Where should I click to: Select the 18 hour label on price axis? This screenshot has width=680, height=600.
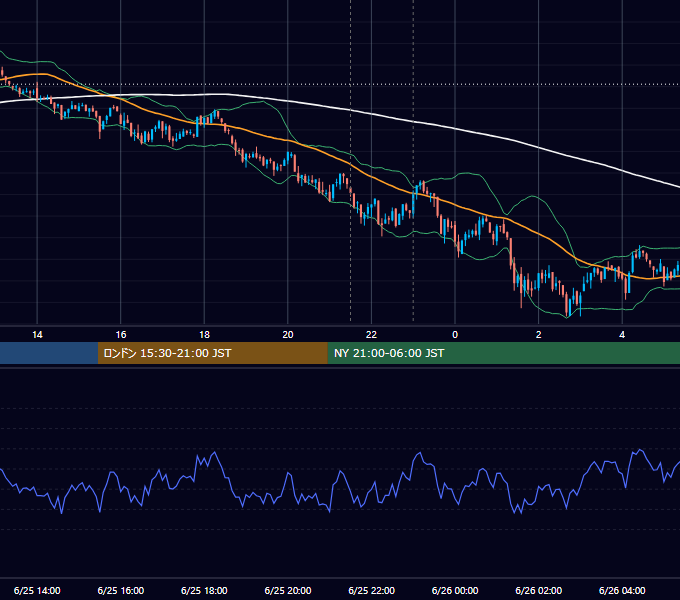204,334
